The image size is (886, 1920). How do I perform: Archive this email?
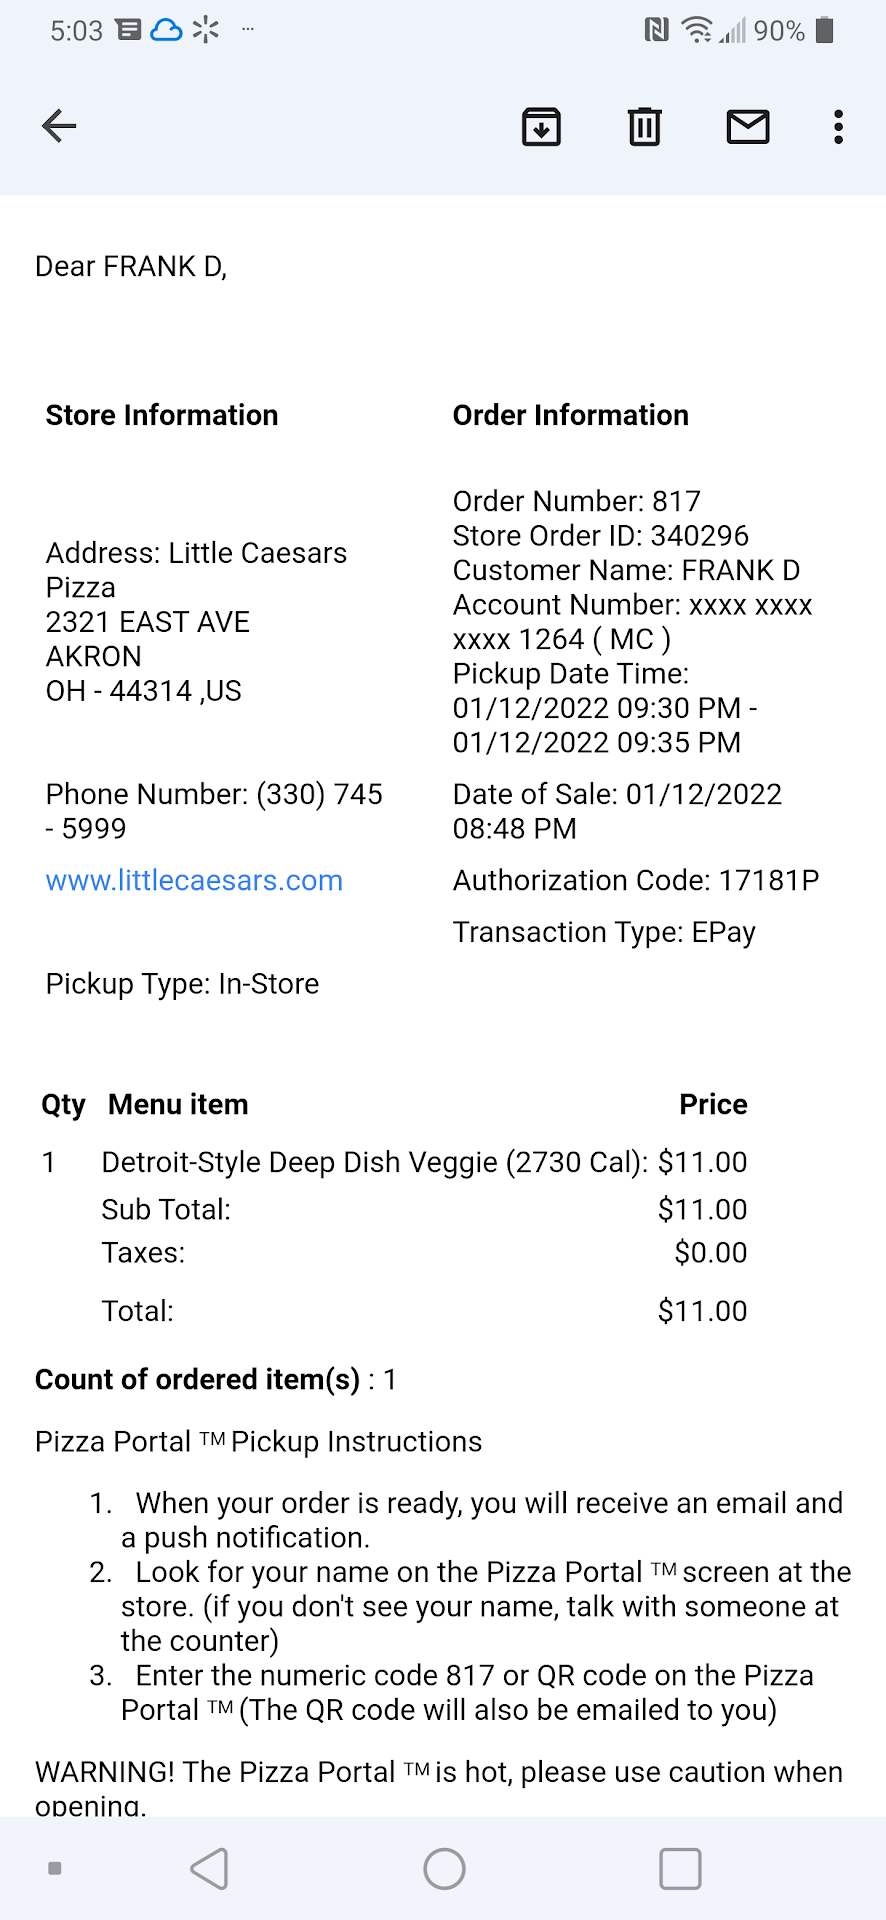[541, 127]
